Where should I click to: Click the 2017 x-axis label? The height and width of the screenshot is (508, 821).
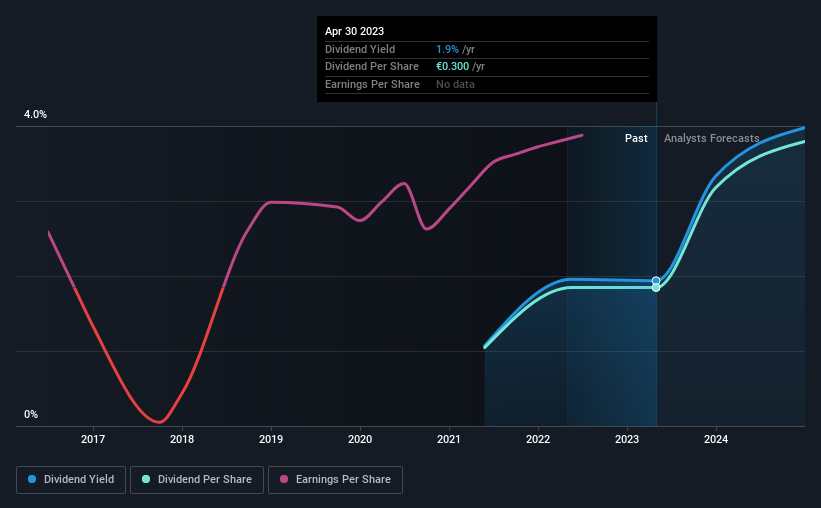click(x=93, y=439)
